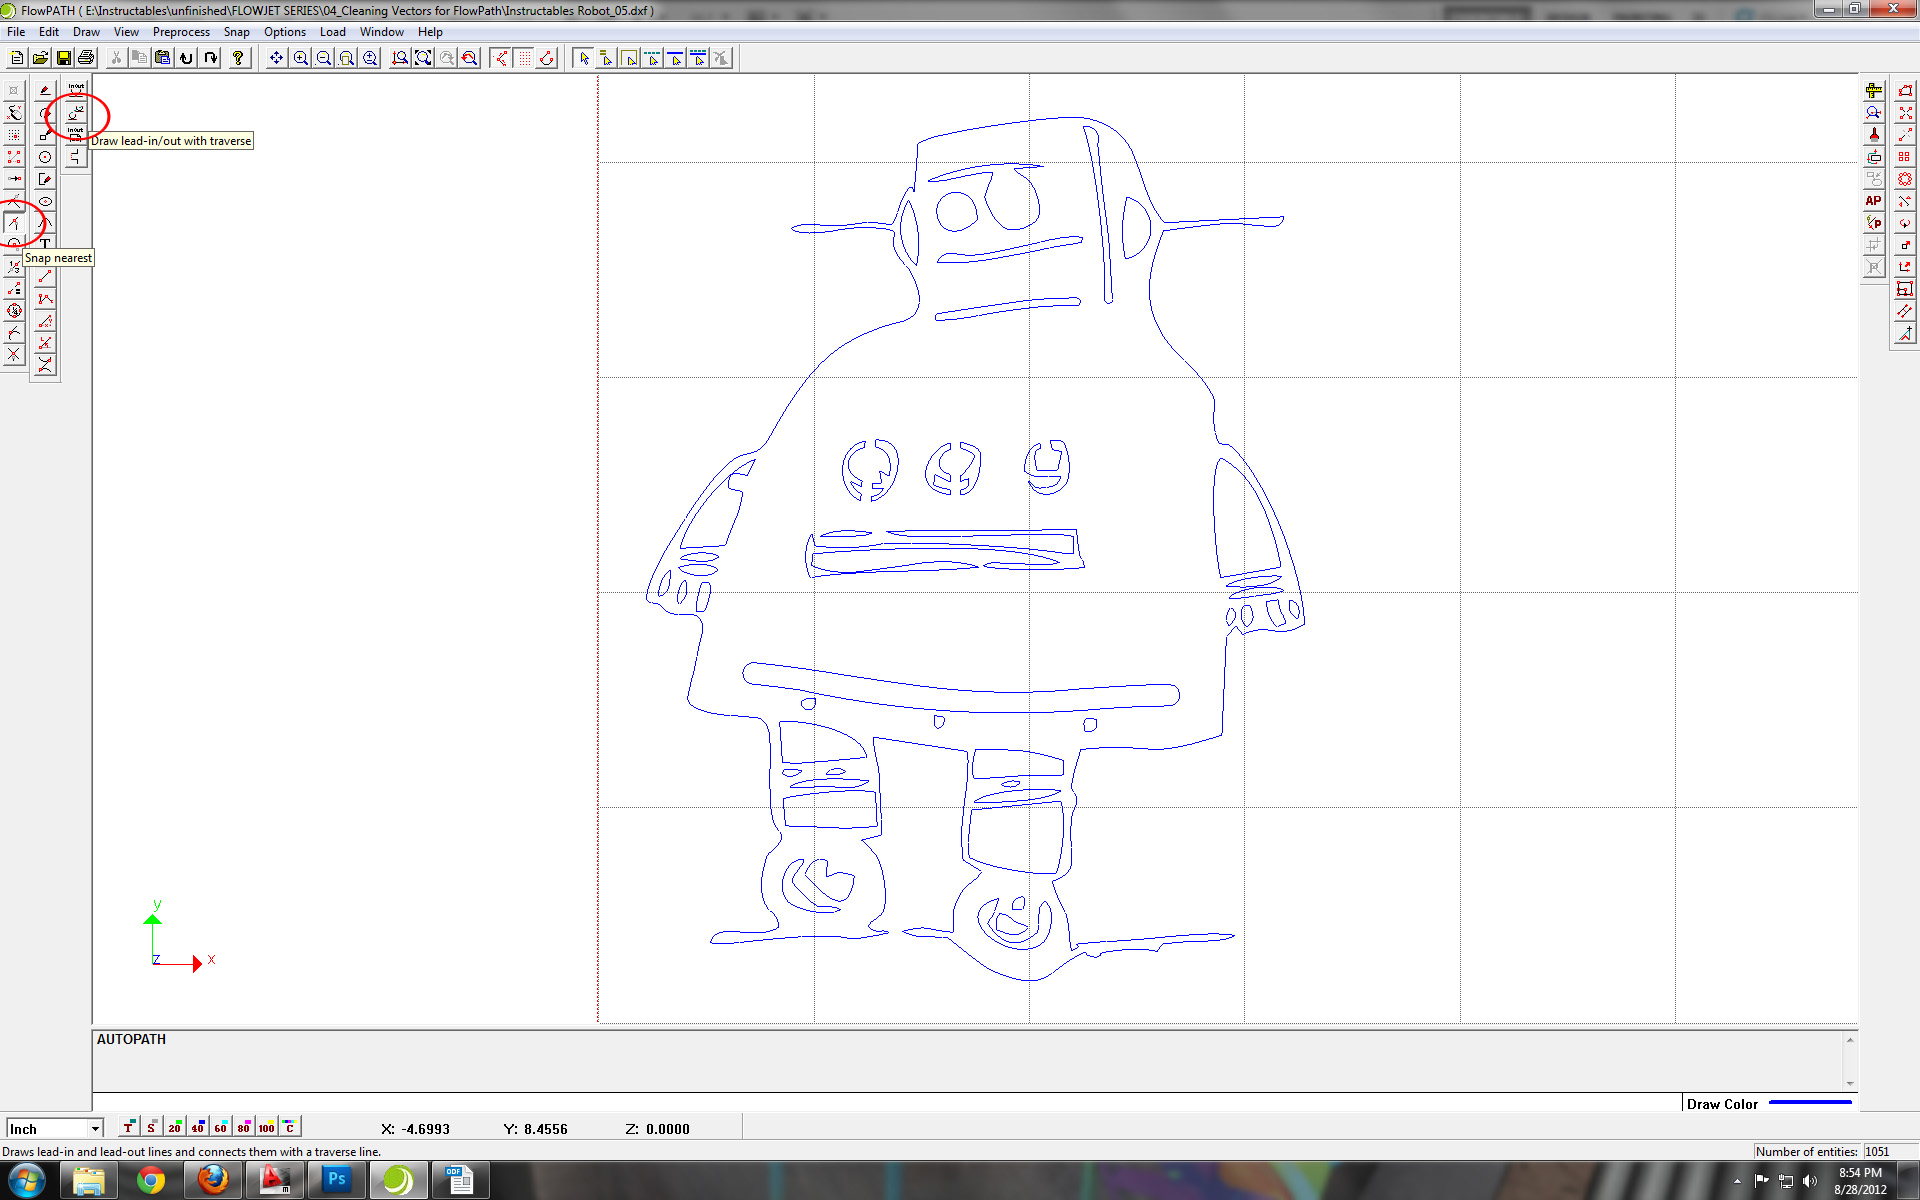Click Draw lead-in/out with traverse tool

pyautogui.click(x=76, y=113)
